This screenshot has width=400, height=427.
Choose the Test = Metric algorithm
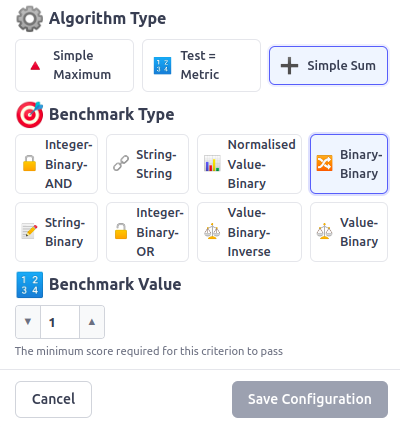point(201,65)
